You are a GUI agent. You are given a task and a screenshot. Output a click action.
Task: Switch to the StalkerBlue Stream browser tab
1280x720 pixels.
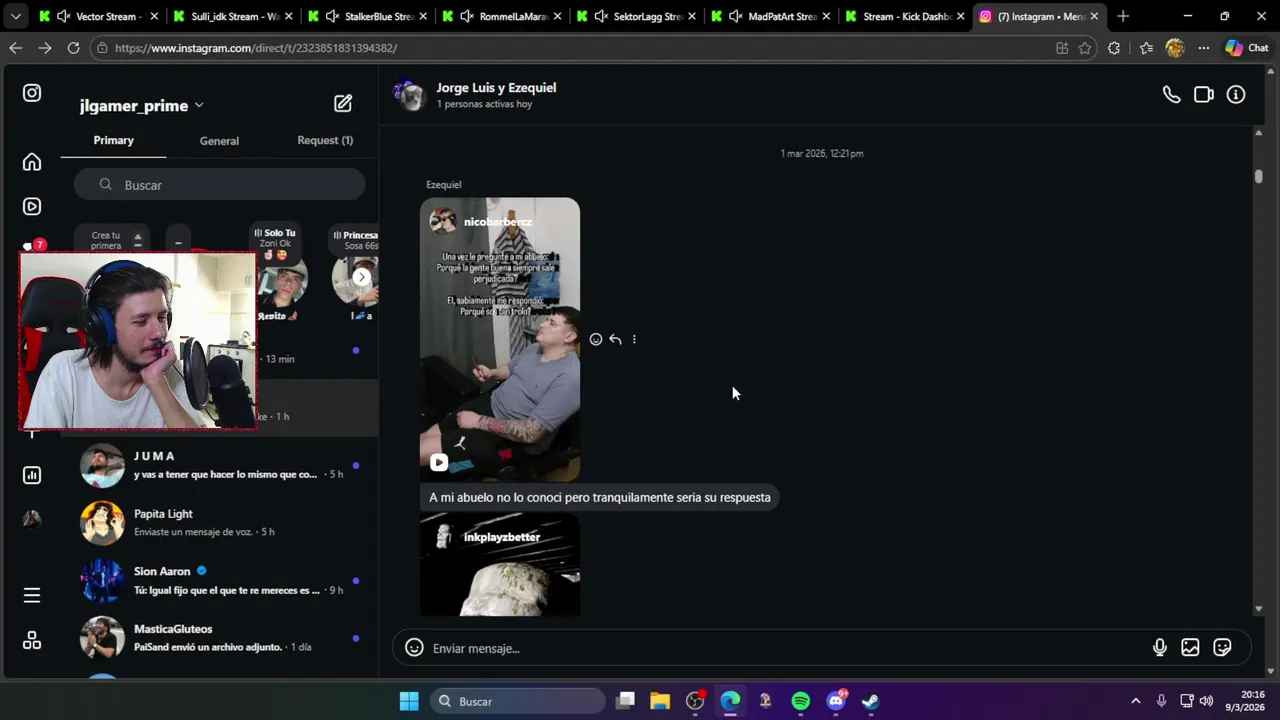tap(368, 16)
